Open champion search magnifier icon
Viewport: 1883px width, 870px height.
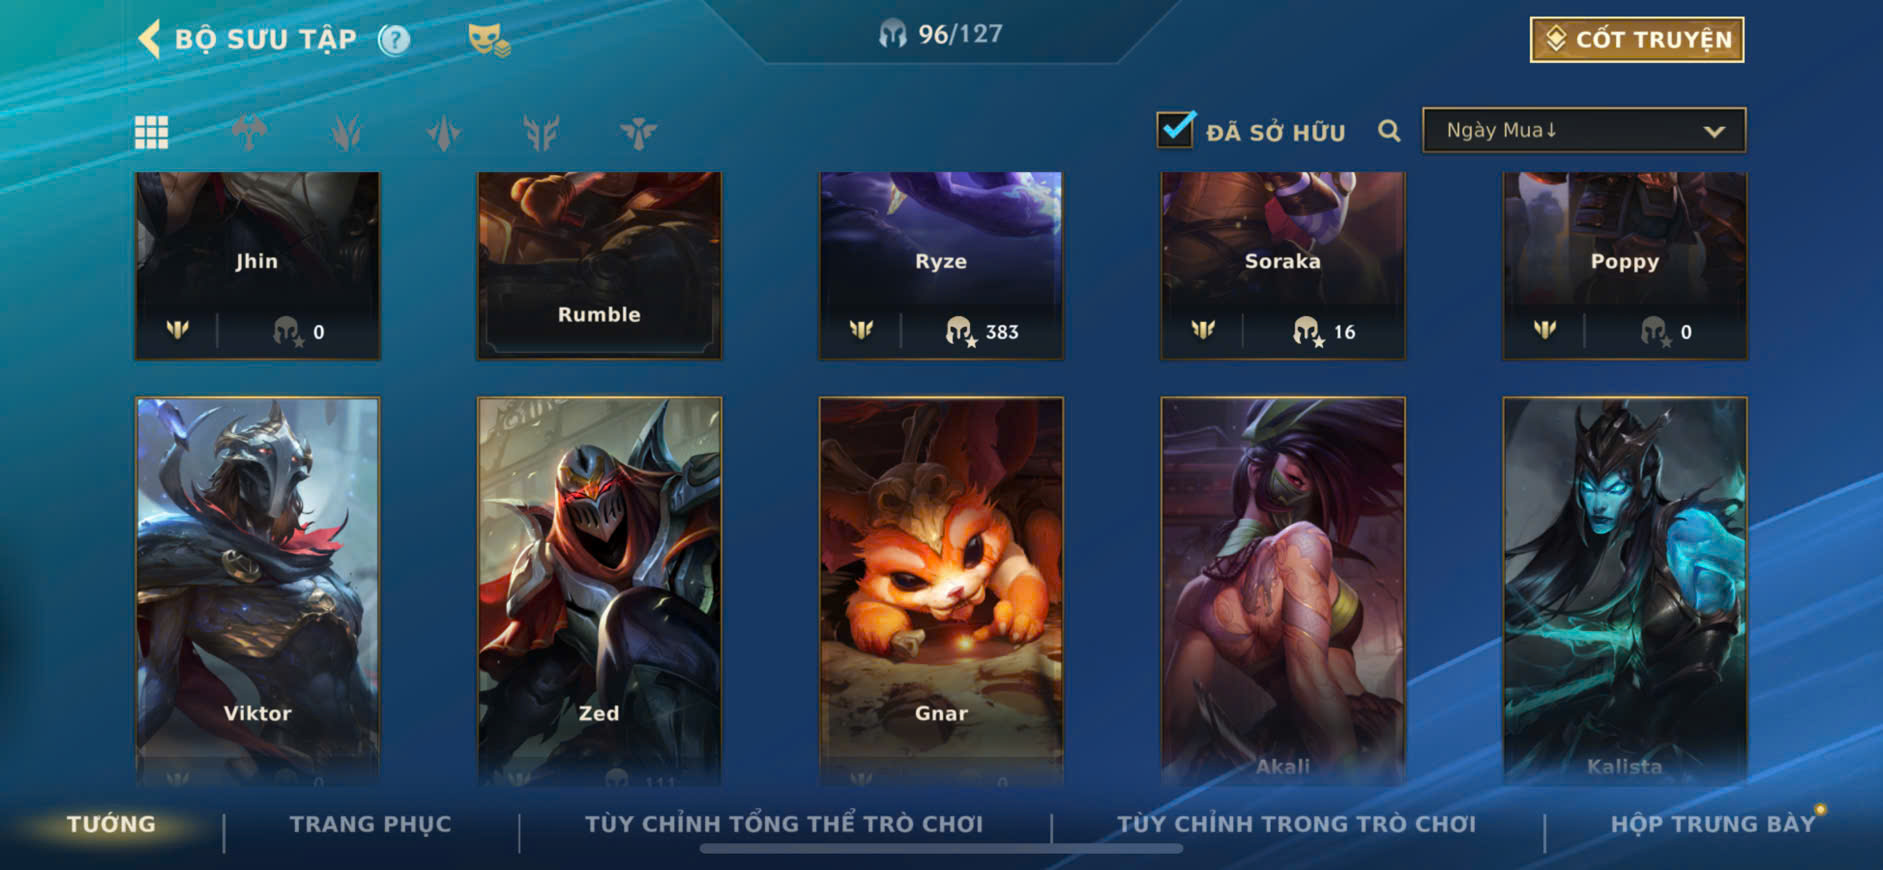tap(1388, 131)
